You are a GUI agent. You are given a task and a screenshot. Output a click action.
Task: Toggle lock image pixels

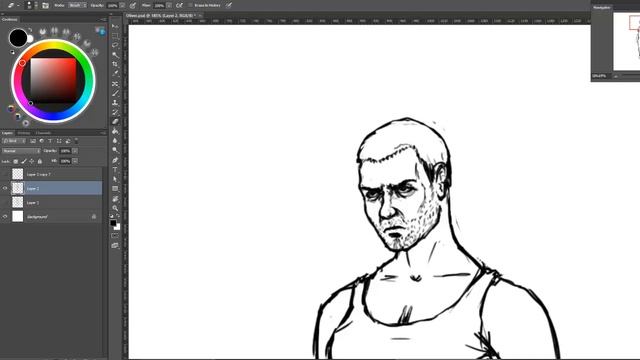coord(24,161)
